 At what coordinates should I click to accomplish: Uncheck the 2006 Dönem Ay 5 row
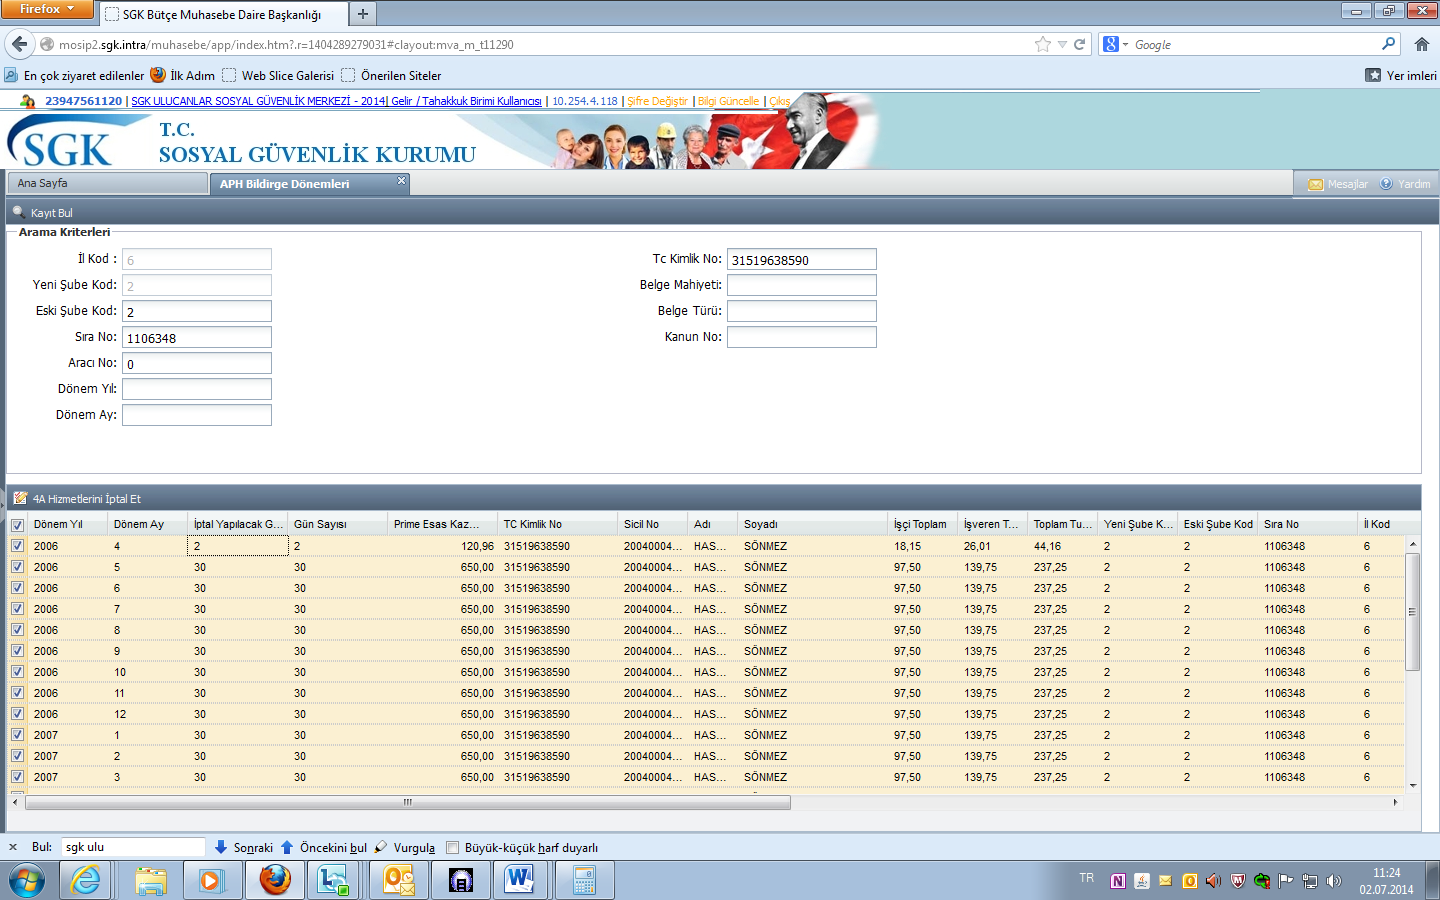coord(17,567)
